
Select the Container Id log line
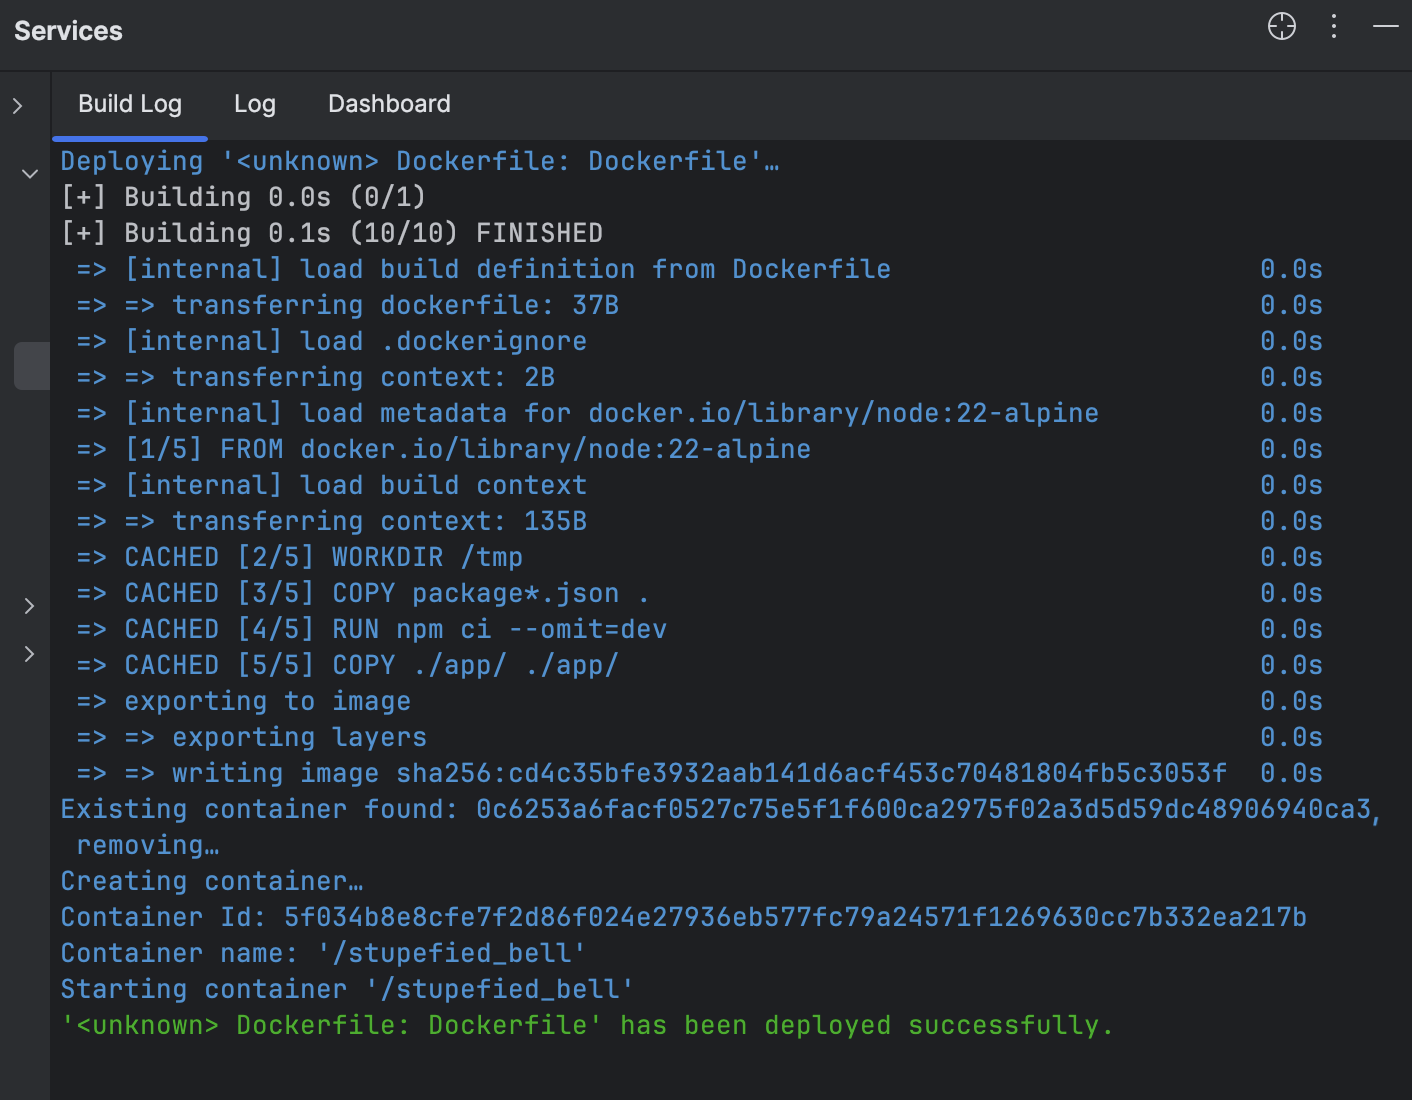(683, 916)
